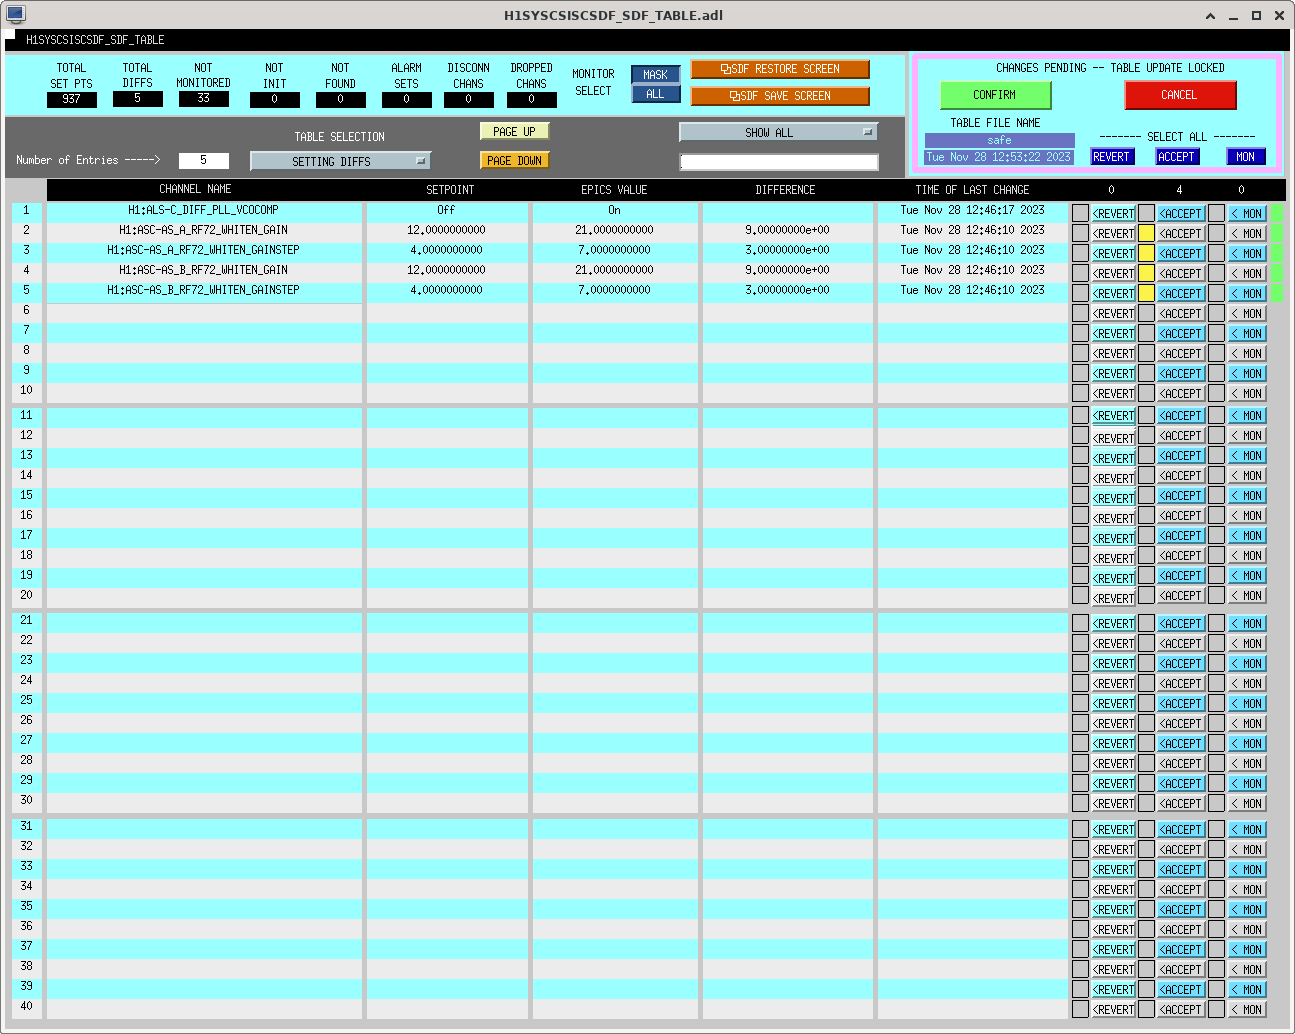Viewport: 1295px width, 1034px height.
Task: Click the 'Off' setpoint in row 1
Action: (x=446, y=210)
